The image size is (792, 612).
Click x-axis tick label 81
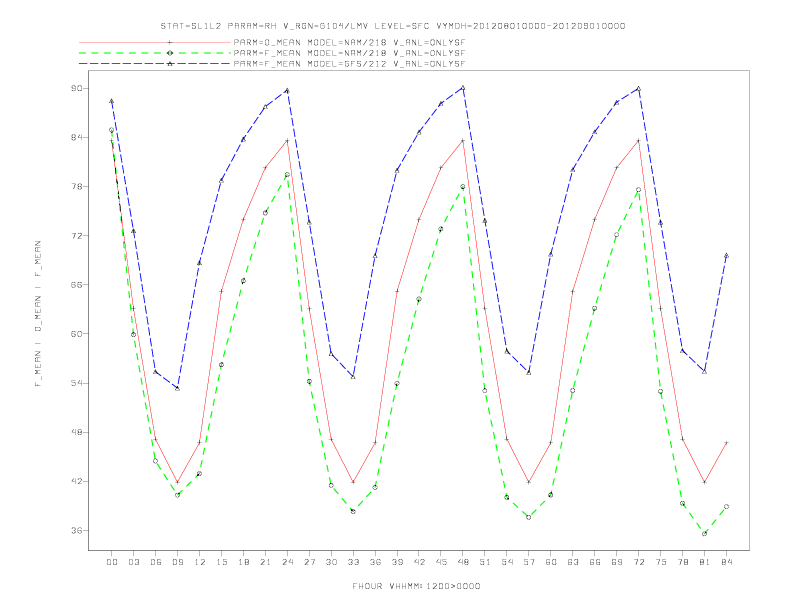pos(705,562)
